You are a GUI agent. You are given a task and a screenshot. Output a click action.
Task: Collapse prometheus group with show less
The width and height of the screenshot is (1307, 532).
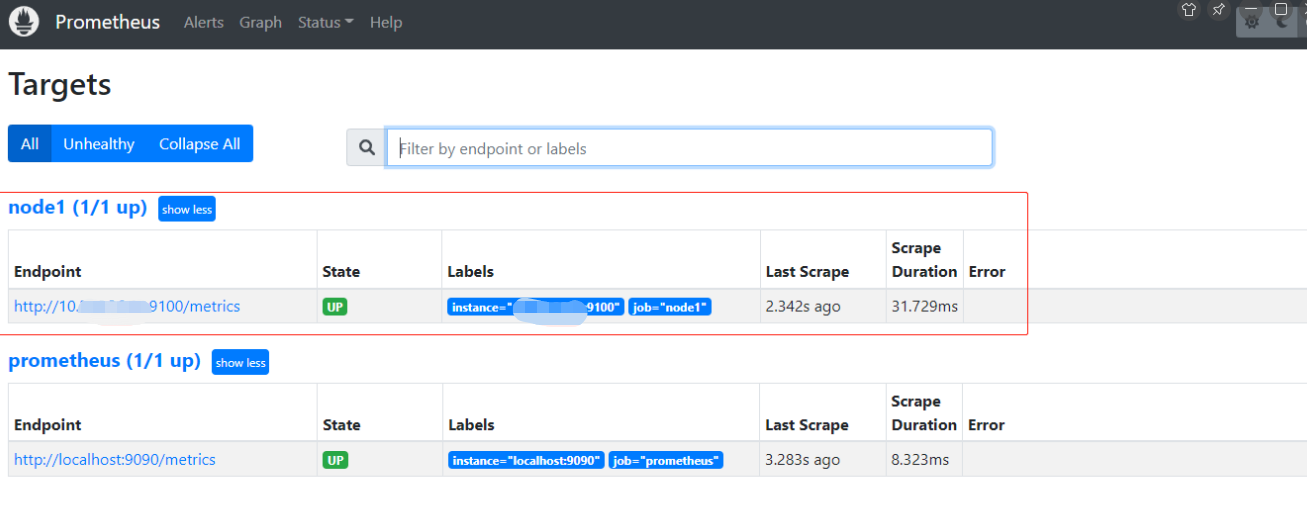point(240,363)
